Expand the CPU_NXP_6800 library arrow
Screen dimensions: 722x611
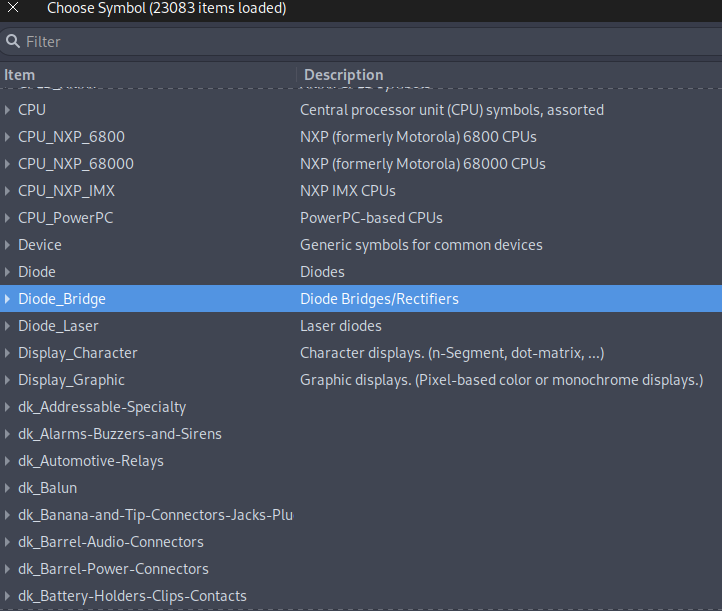(x=7, y=137)
